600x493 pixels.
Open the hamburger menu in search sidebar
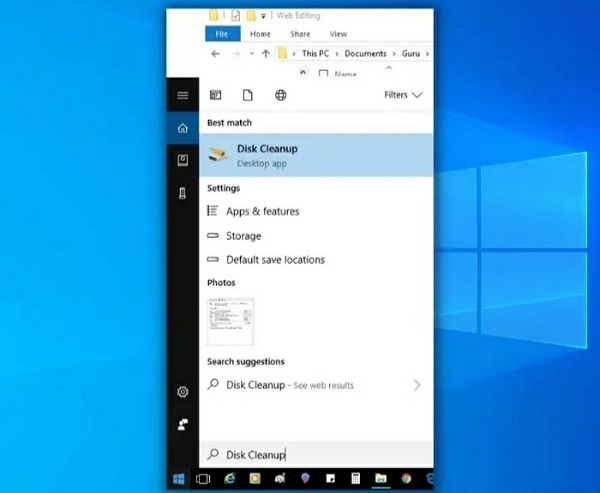[183, 95]
